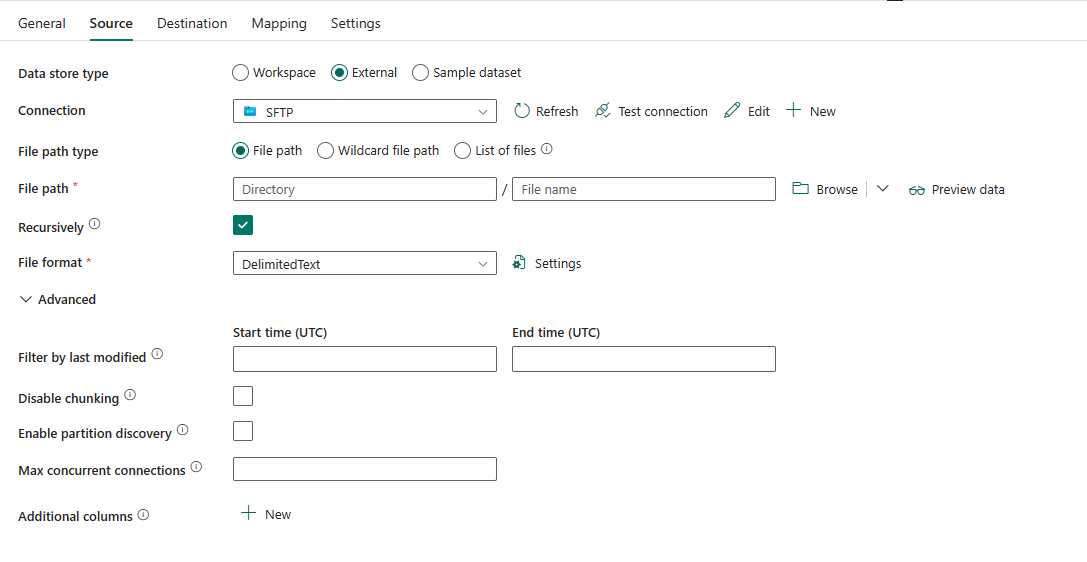Expand the Browse options chevron
Viewport: 1087px width, 562px height.
pos(882,189)
